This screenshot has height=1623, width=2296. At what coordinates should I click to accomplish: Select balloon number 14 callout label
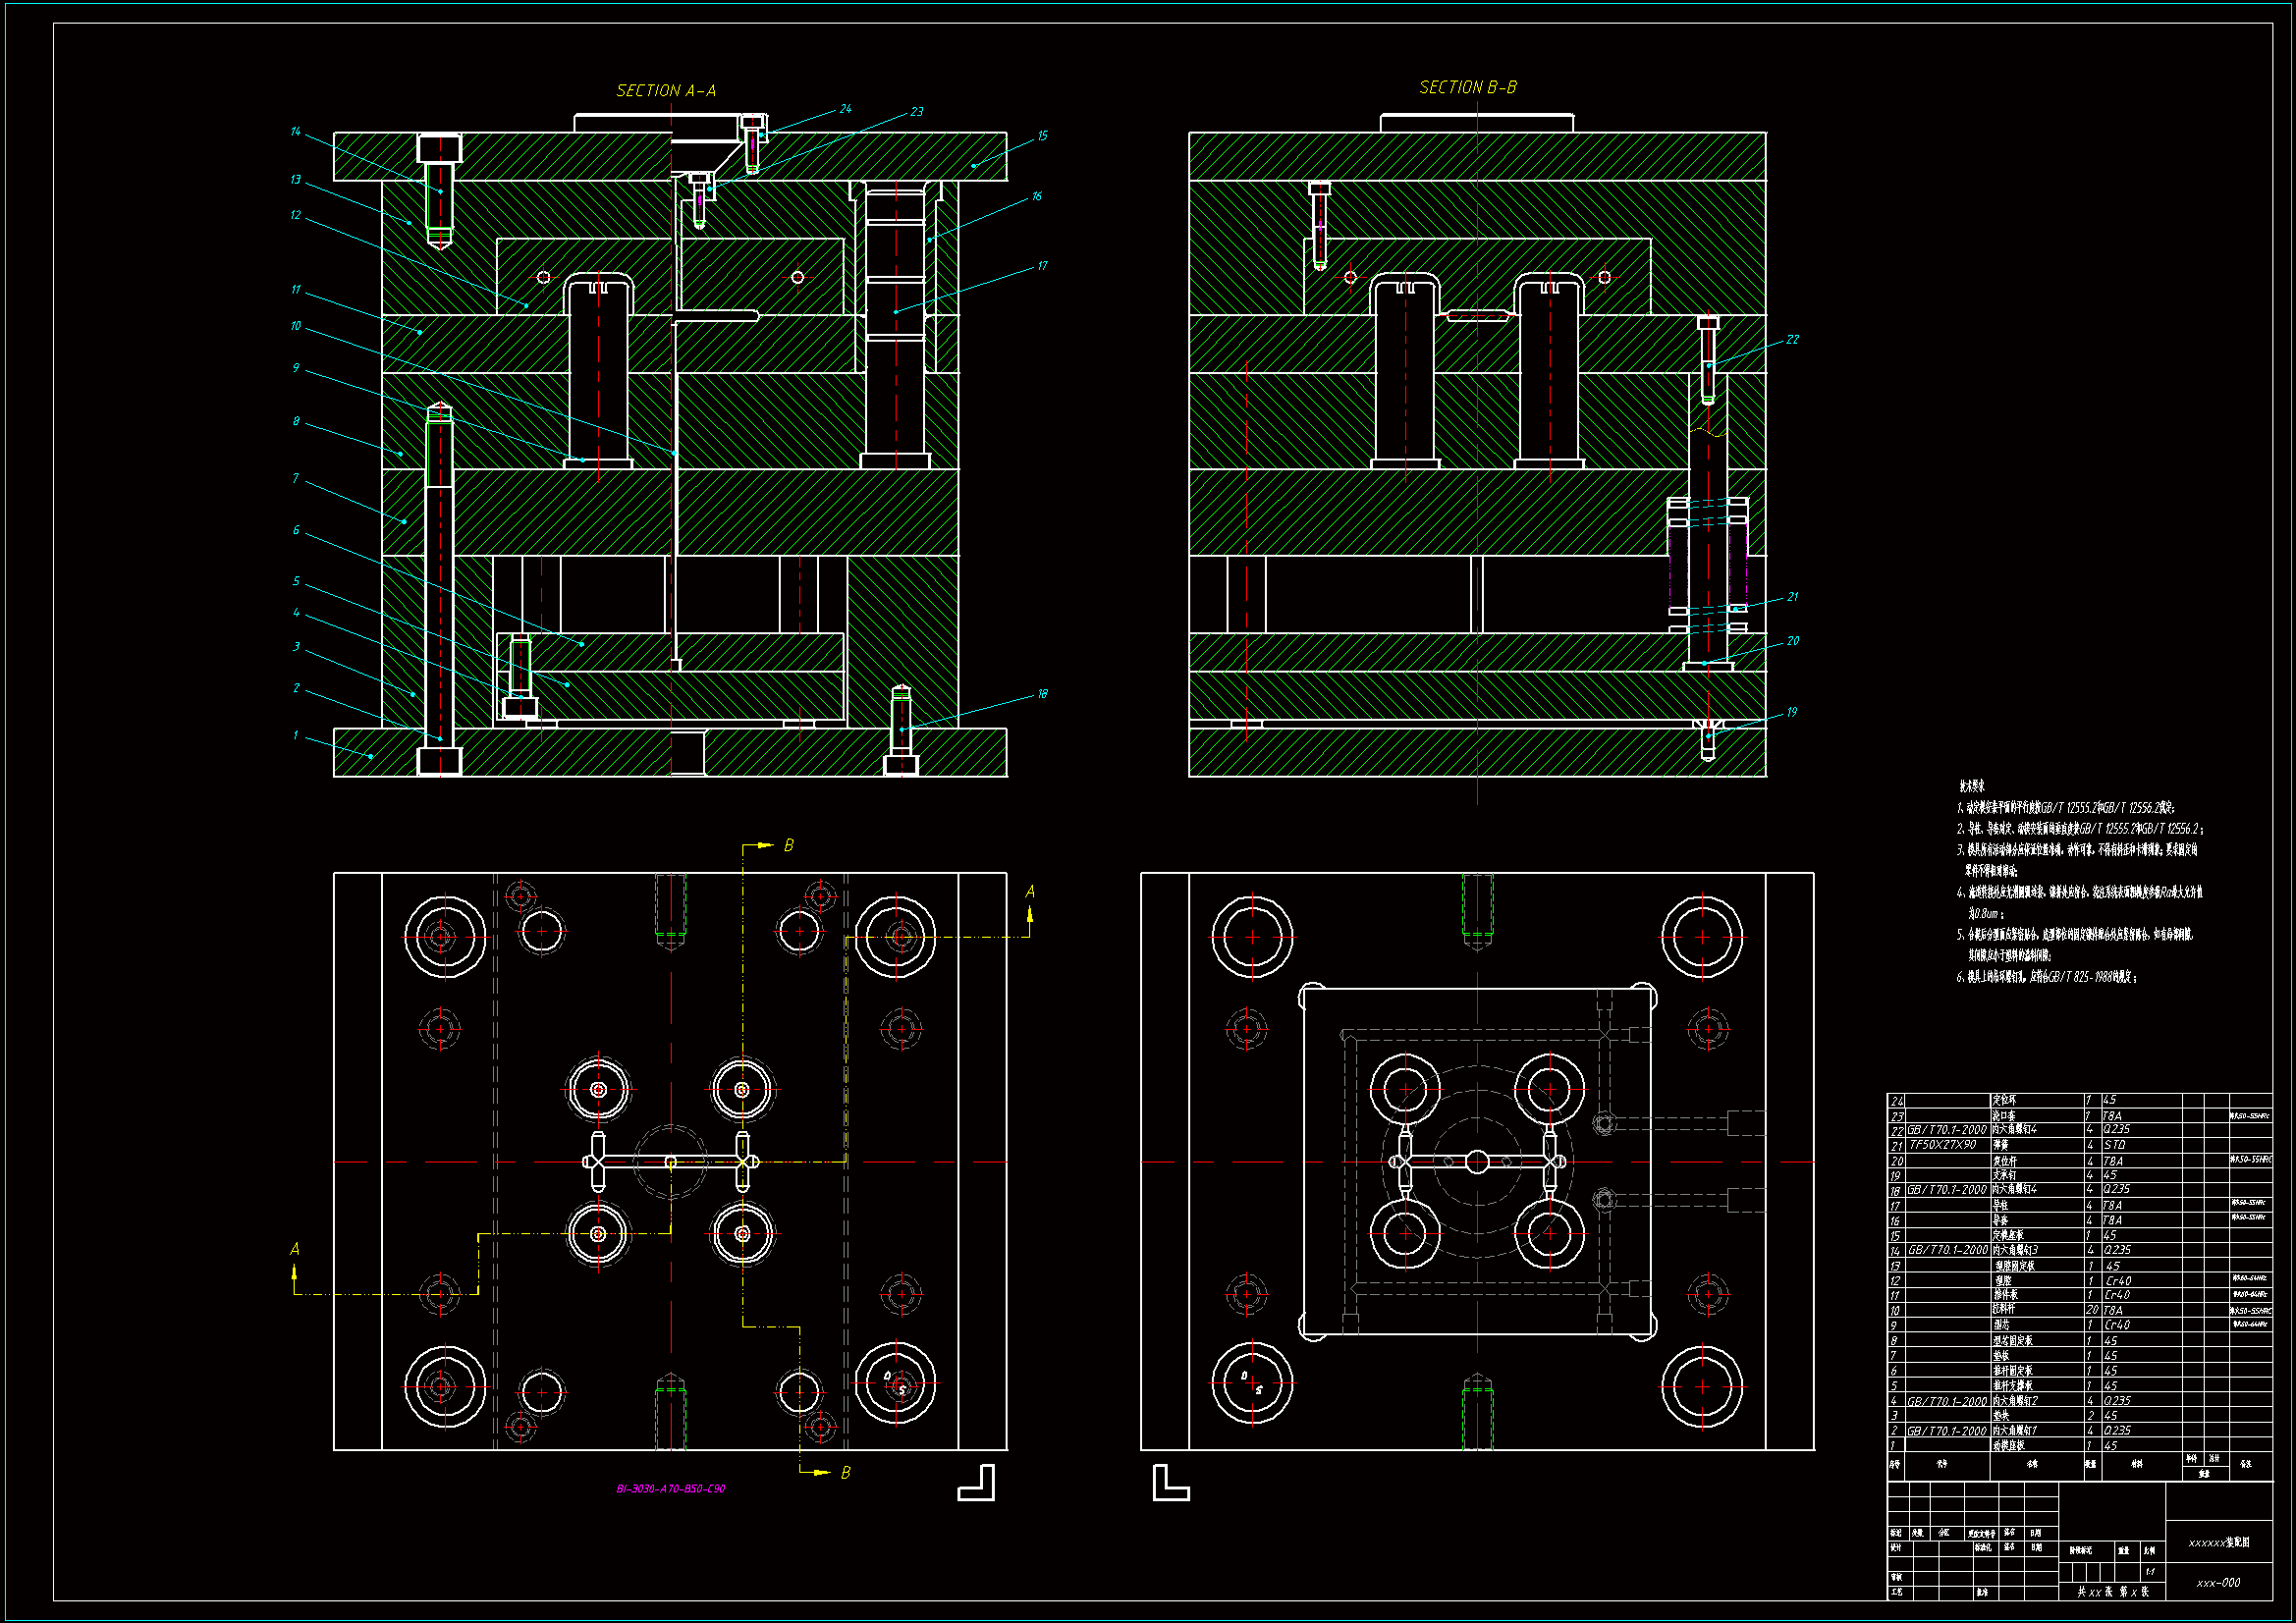coord(295,132)
